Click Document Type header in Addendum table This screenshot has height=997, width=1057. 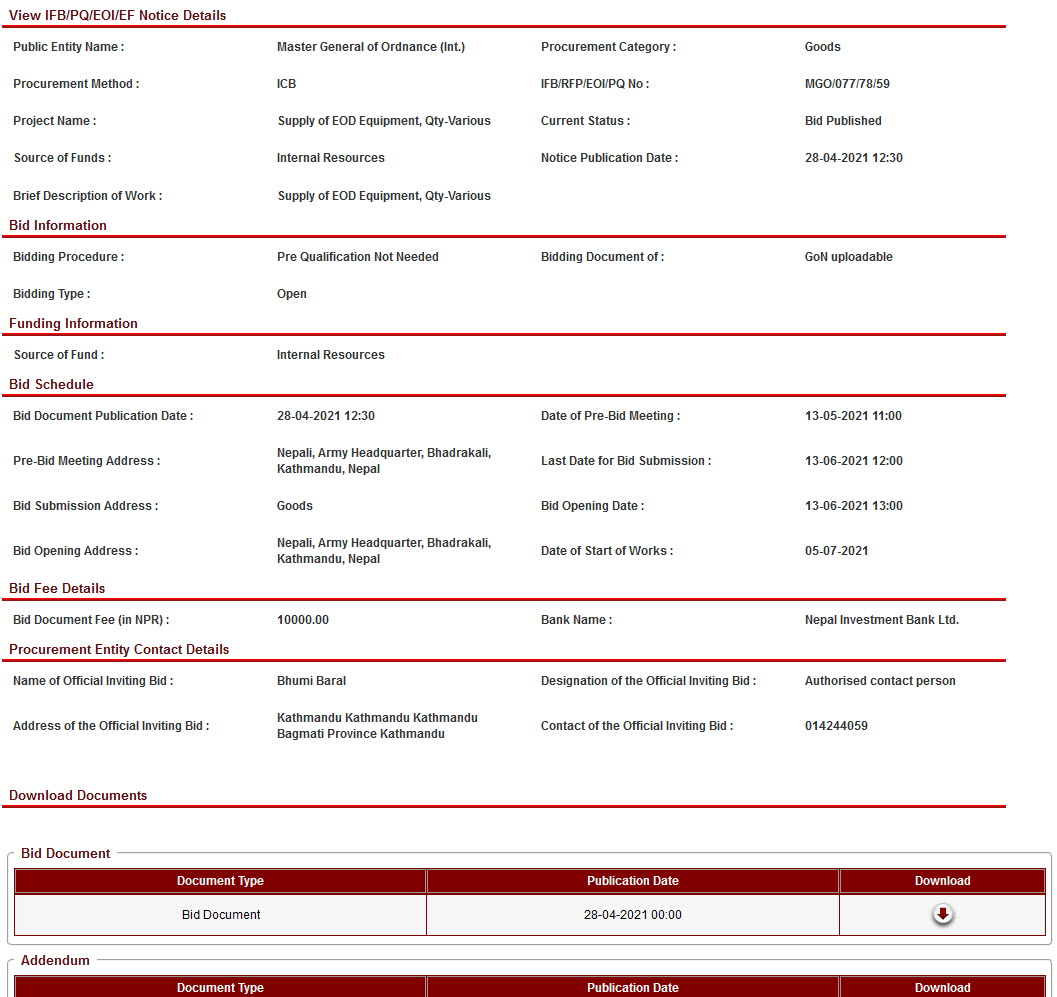point(220,987)
